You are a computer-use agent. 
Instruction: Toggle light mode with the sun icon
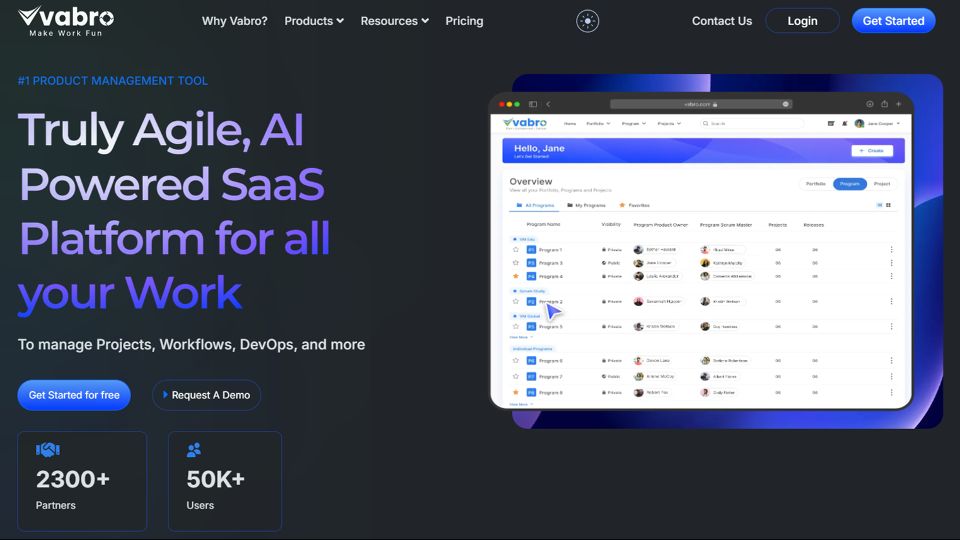point(587,21)
